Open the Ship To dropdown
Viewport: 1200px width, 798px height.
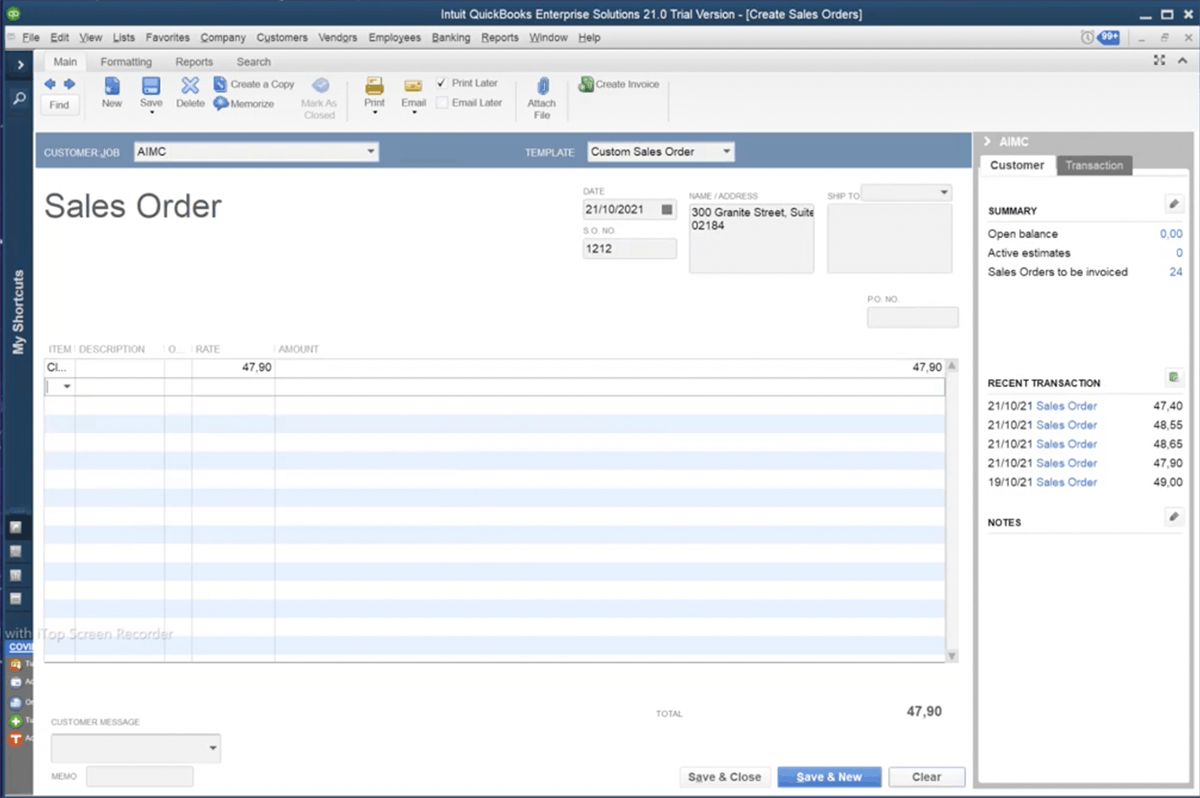coord(944,192)
